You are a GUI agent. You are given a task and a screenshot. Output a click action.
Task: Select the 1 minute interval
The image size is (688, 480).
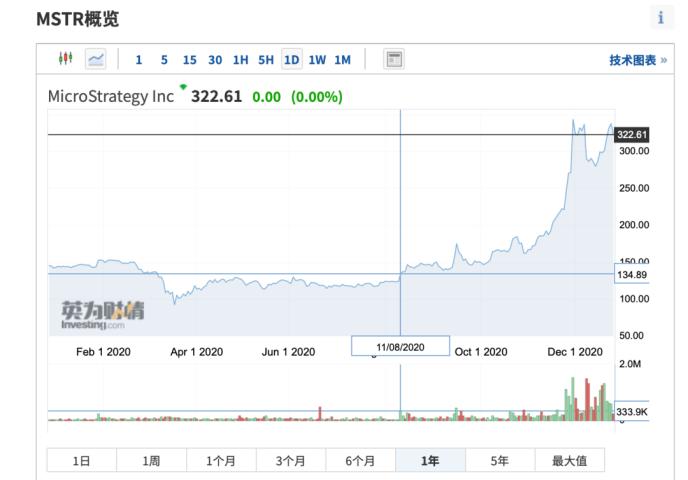[139, 60]
